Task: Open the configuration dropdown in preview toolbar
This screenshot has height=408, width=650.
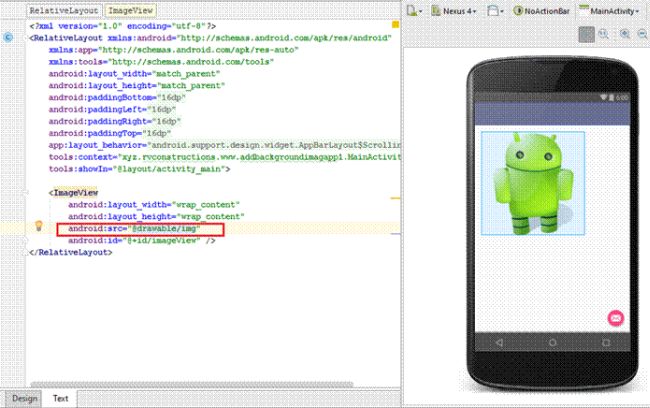Action: pyautogui.click(x=414, y=11)
